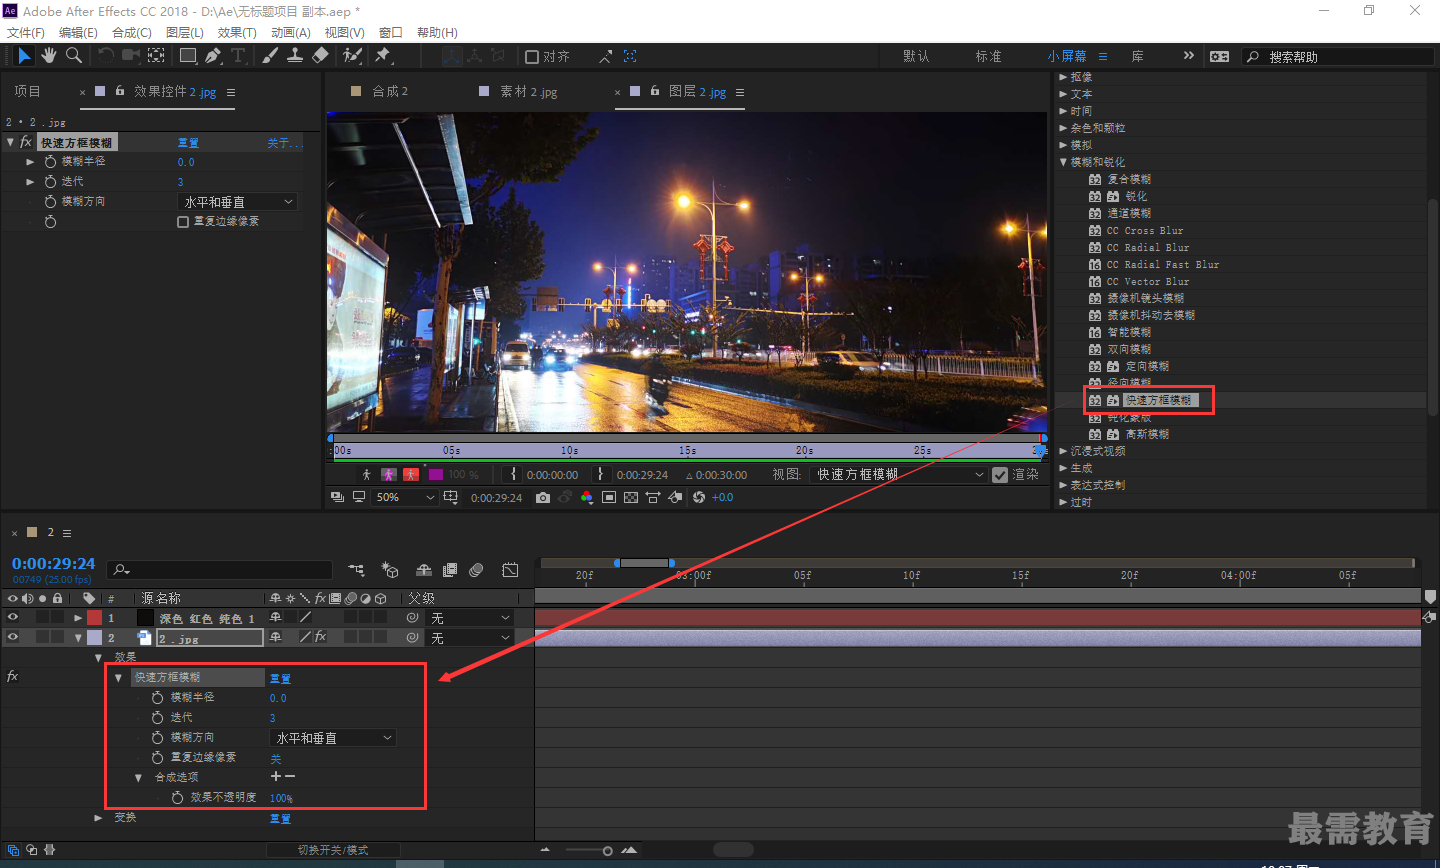Select the 标准 workspace
Image resolution: width=1440 pixels, height=868 pixels.
point(989,56)
